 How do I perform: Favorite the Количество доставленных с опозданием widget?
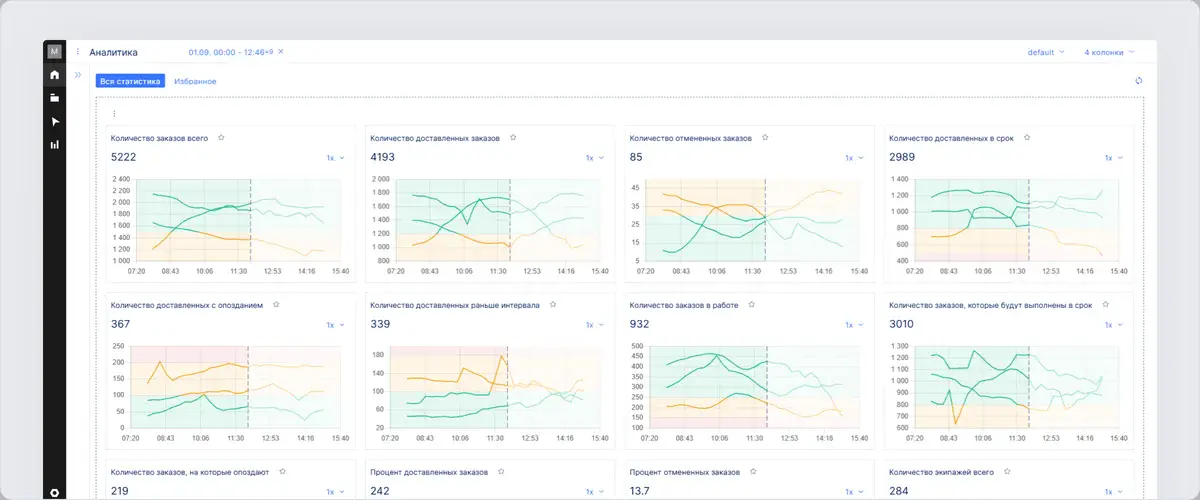click(276, 305)
